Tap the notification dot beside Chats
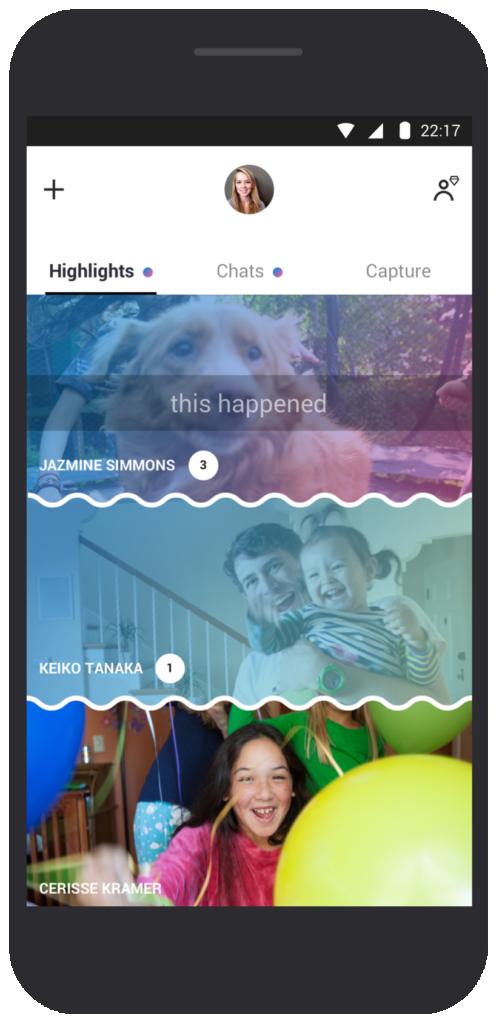The height and width of the screenshot is (1024, 502). [x=278, y=272]
